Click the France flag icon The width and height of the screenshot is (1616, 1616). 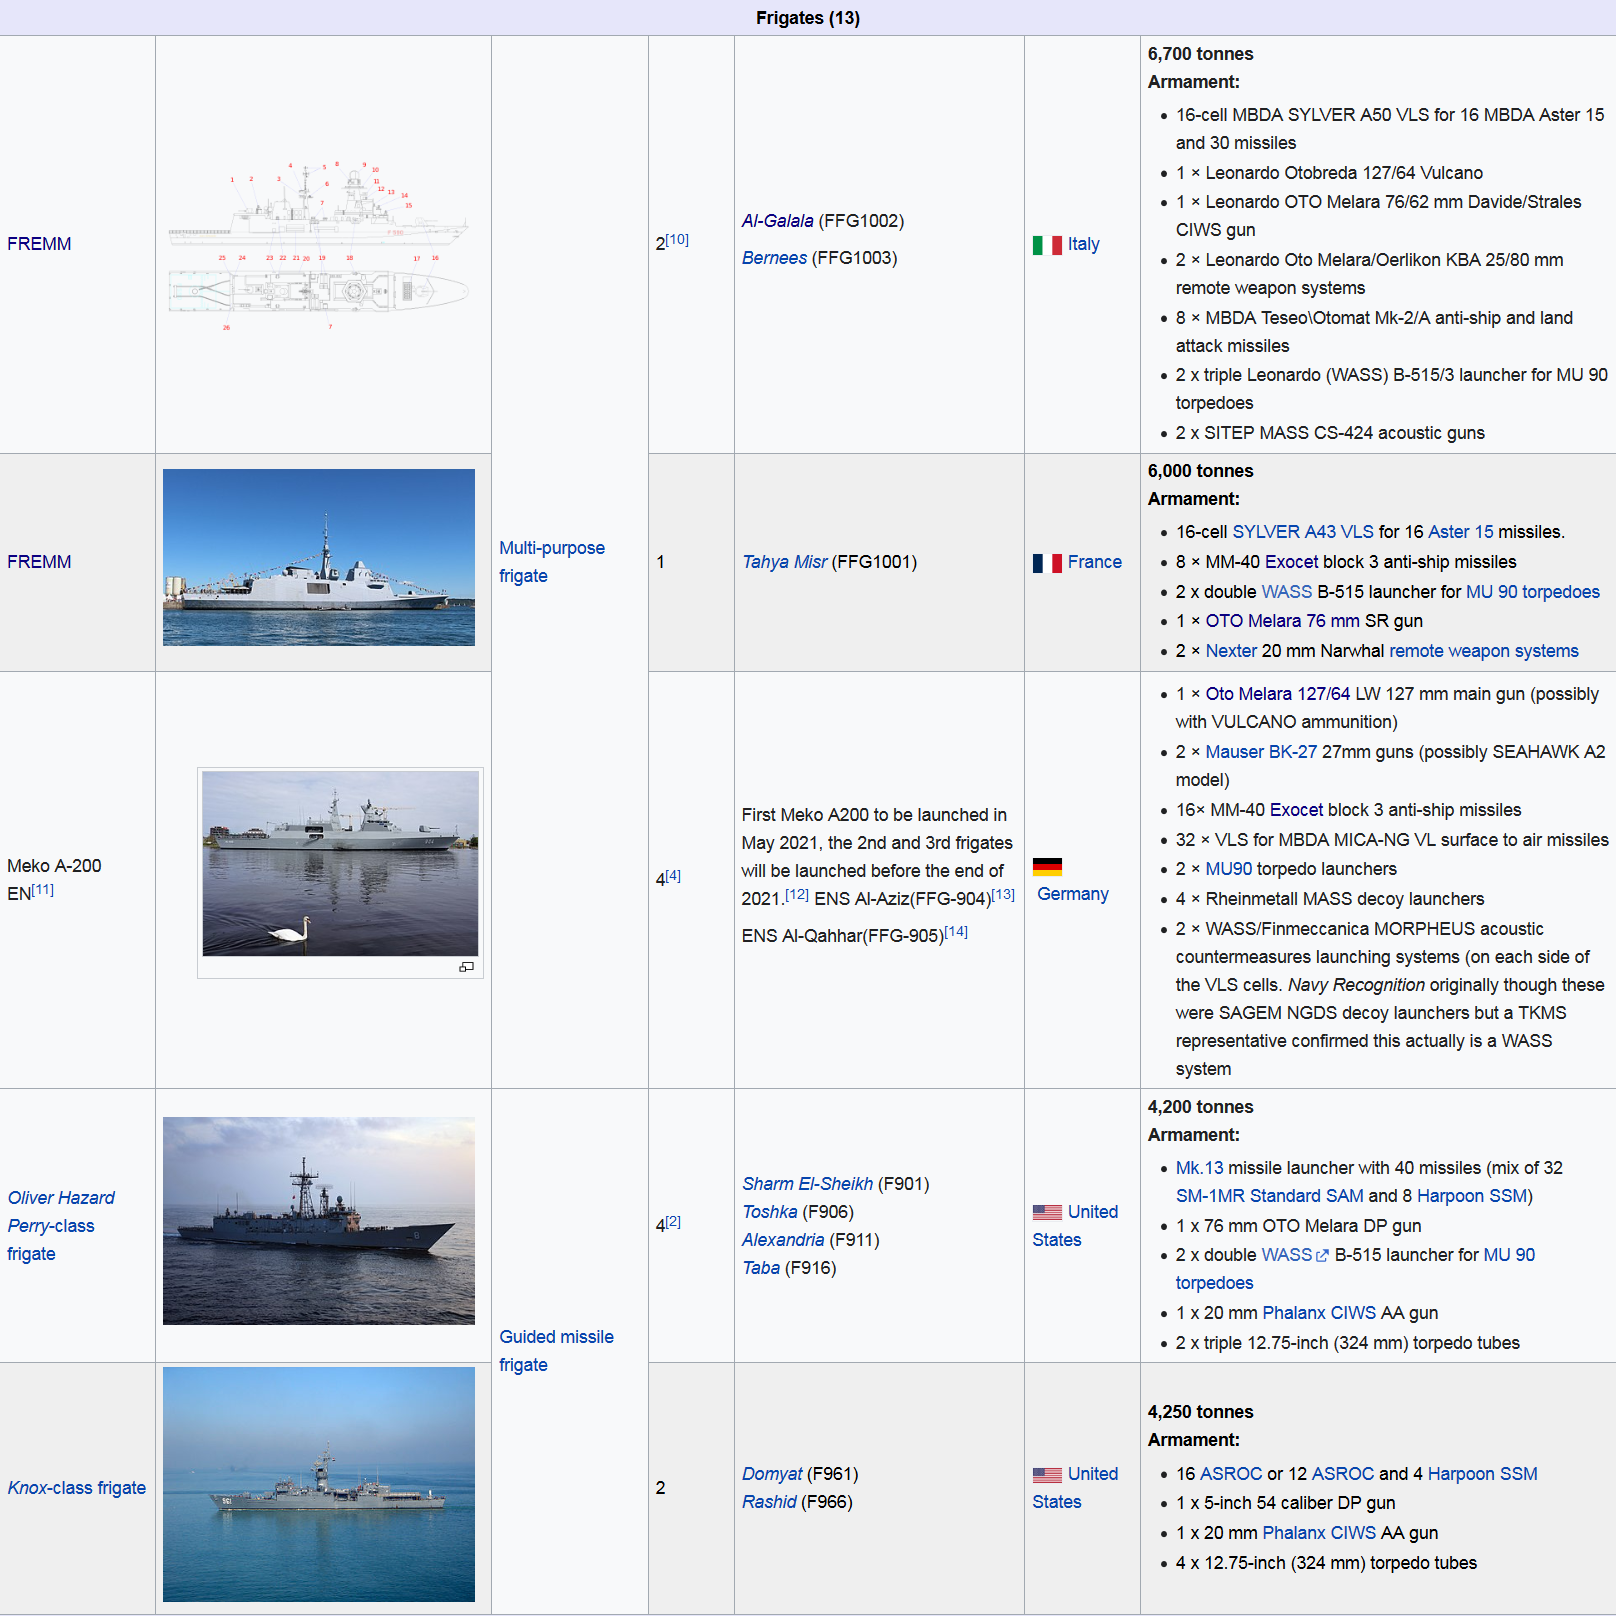(x=1047, y=563)
